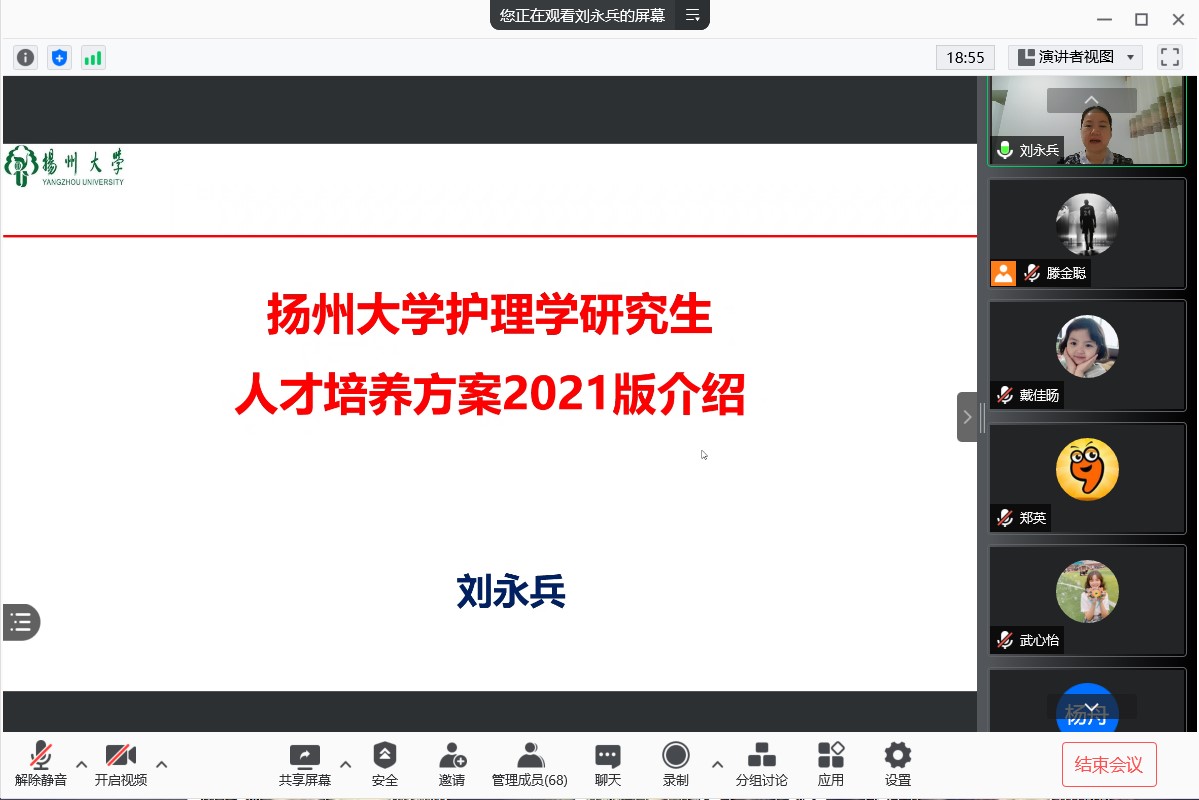
Task: Turn on camera (开启视频)
Action: click(x=121, y=764)
